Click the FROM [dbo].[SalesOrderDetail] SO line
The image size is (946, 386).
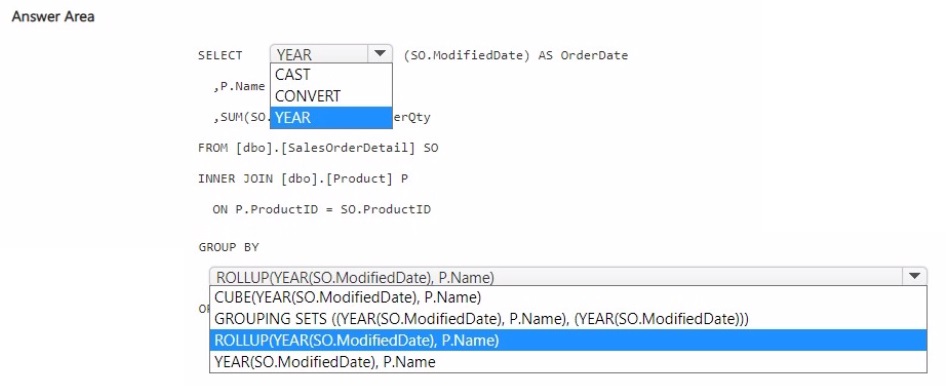[318, 148]
